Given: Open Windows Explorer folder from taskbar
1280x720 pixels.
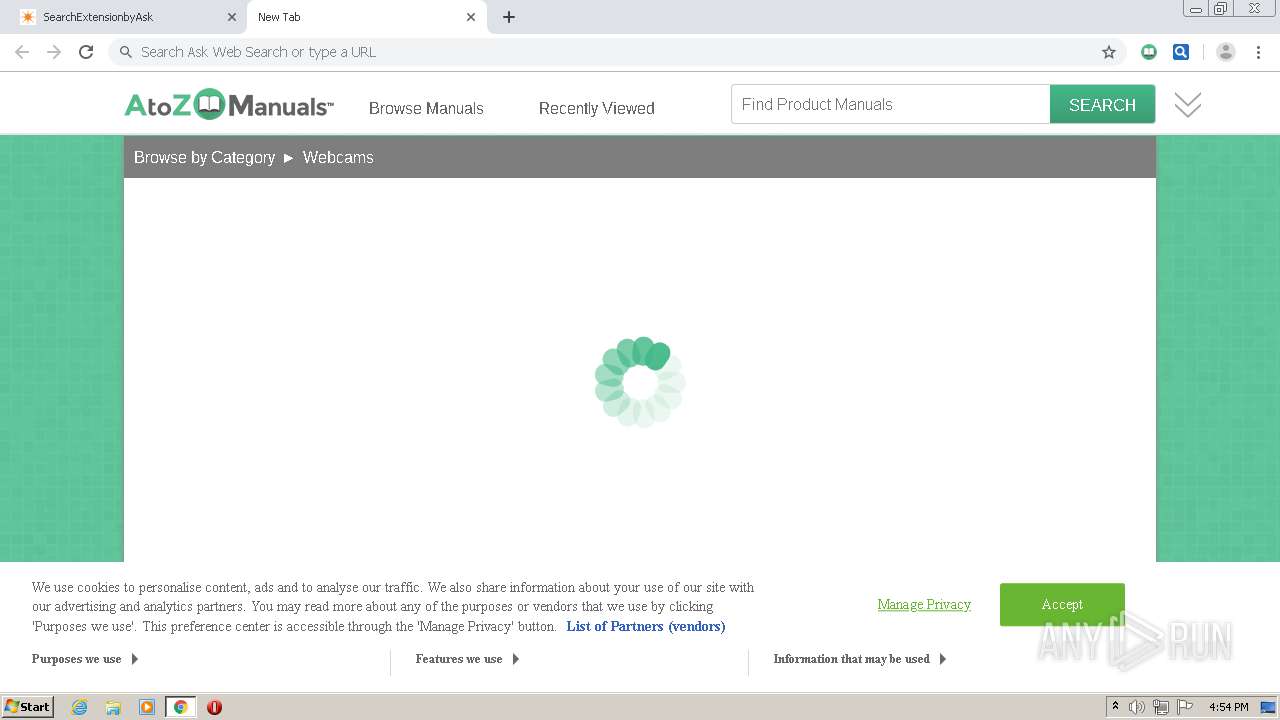Looking at the screenshot, I should pyautogui.click(x=113, y=707).
